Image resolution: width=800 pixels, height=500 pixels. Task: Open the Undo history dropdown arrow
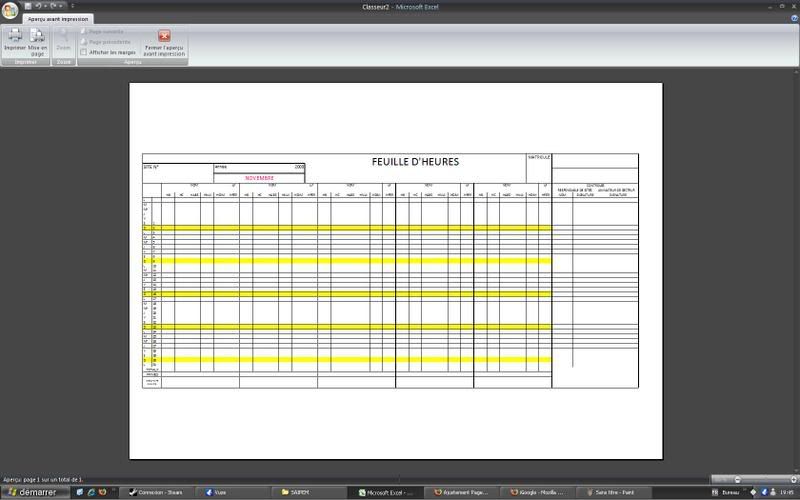pos(44,6)
